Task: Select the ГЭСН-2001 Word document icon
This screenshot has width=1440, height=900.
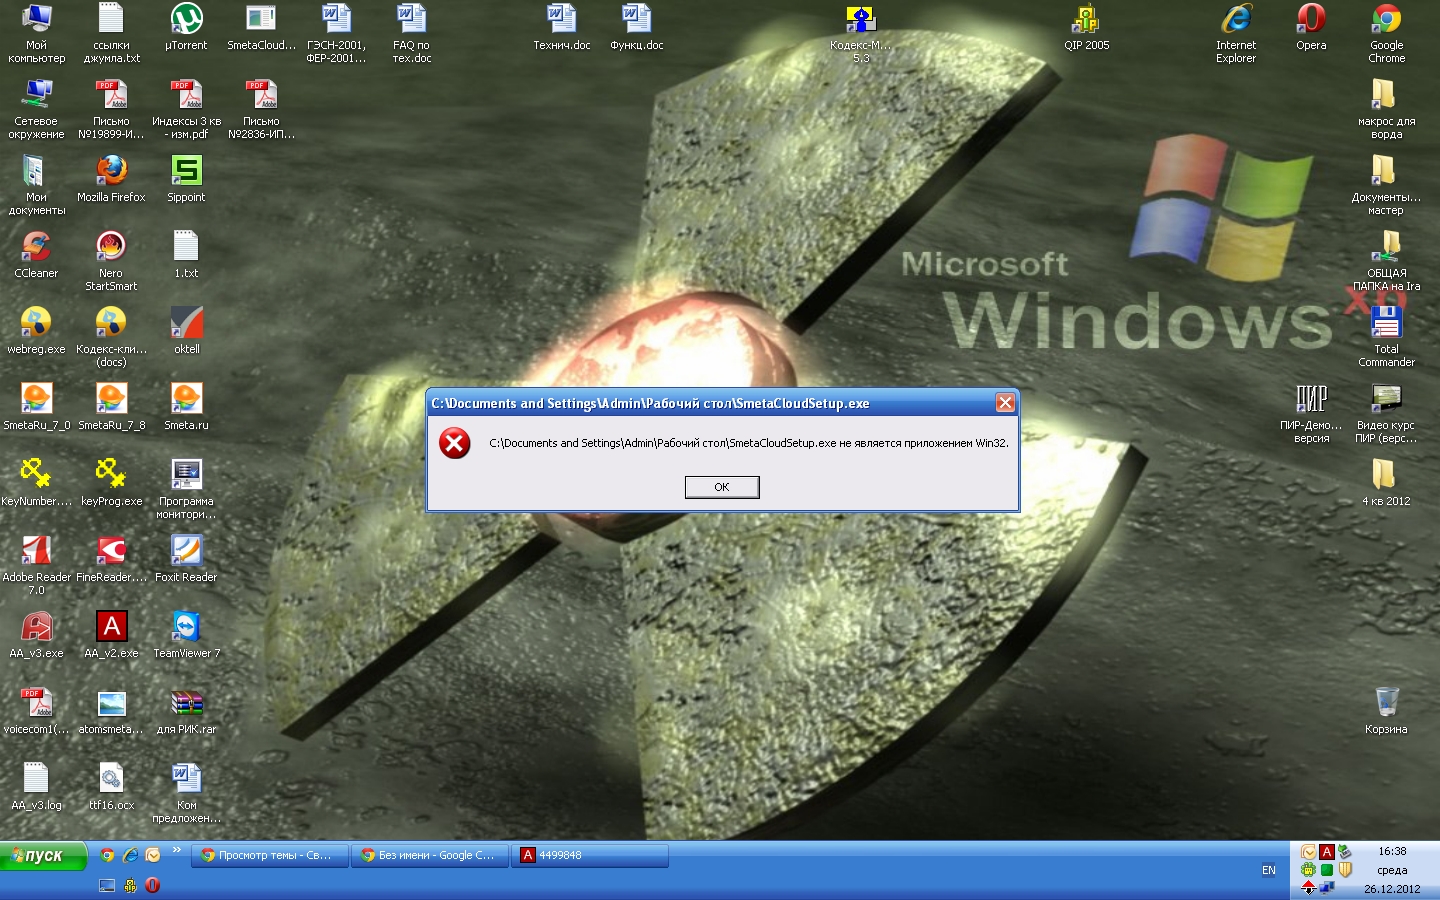Action: click(336, 33)
